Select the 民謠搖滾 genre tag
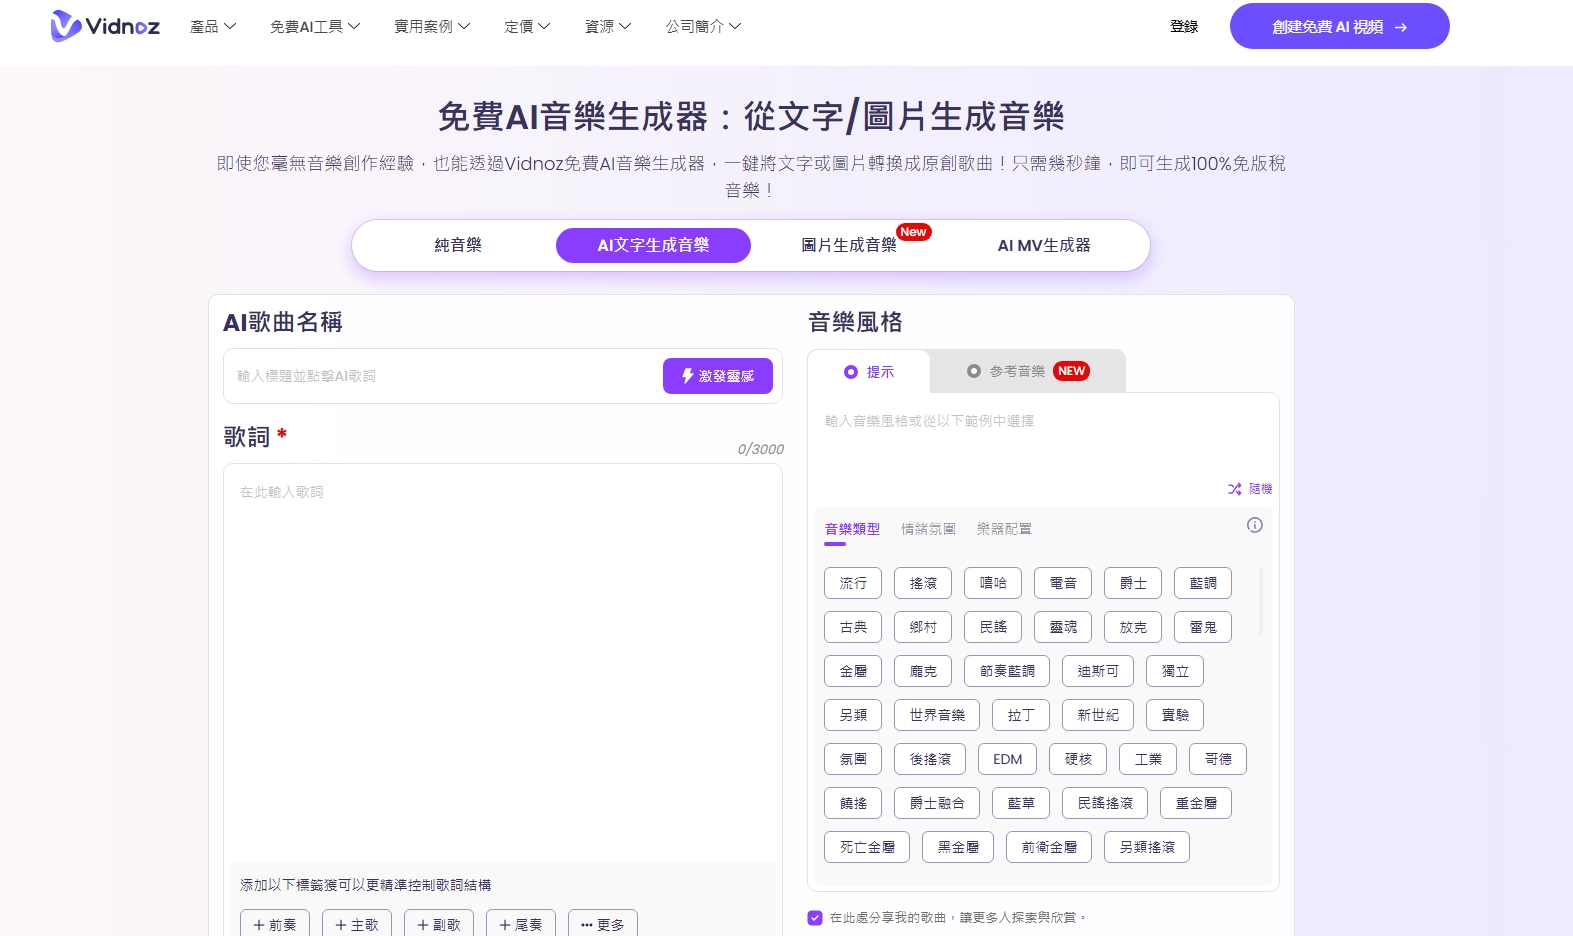This screenshot has height=936, width=1573. [1105, 803]
